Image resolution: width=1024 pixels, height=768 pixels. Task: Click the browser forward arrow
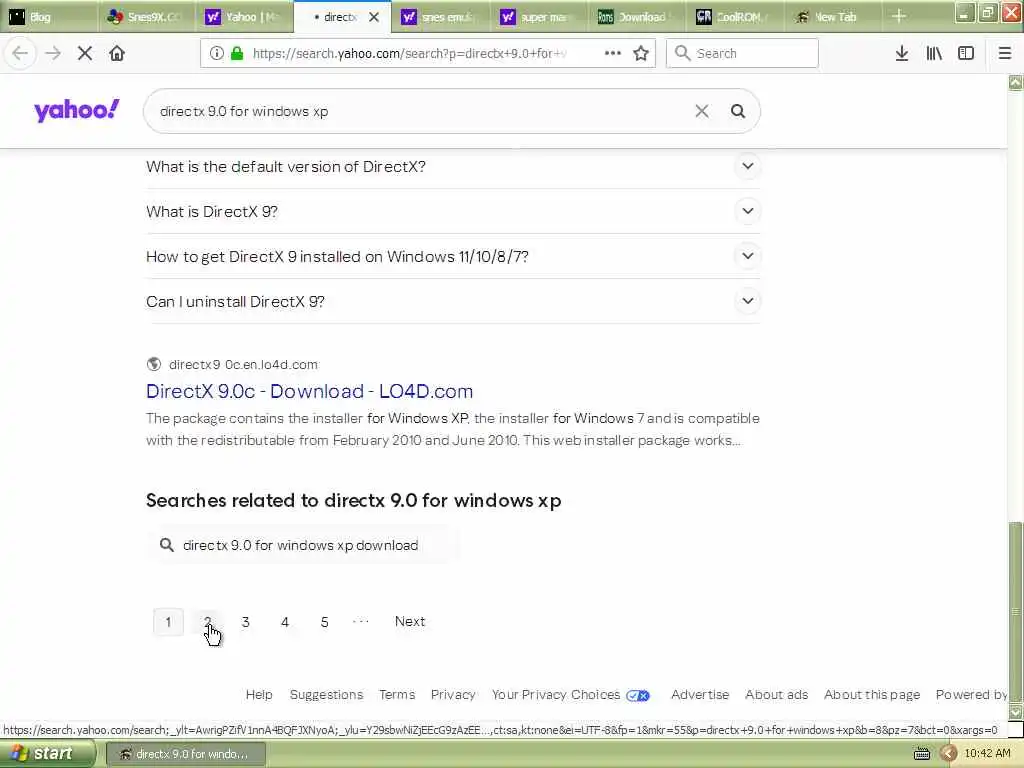click(x=53, y=53)
